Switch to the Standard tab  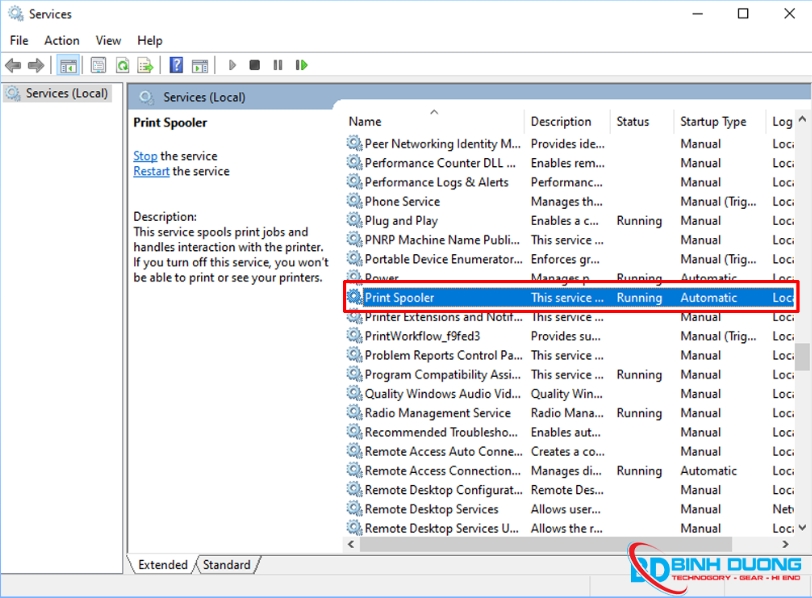tap(227, 565)
